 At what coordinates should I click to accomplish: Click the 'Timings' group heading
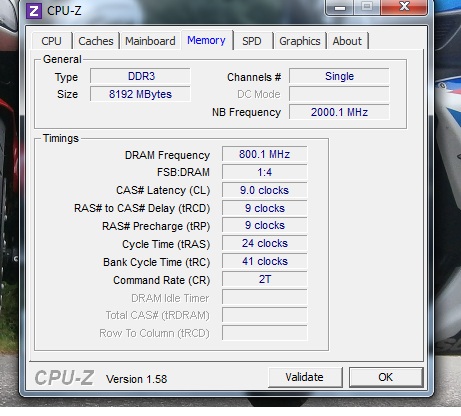pyautogui.click(x=61, y=138)
